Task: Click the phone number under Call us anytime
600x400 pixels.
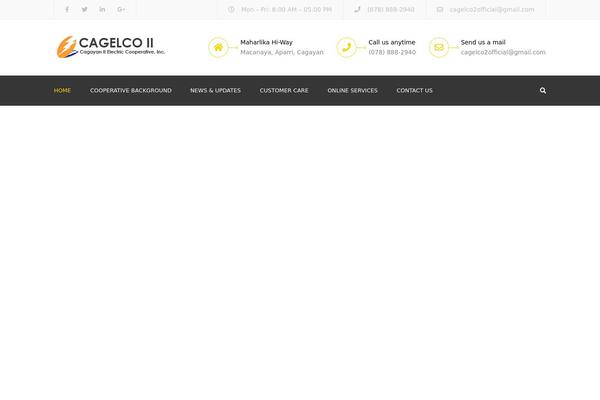Action: tap(392, 52)
